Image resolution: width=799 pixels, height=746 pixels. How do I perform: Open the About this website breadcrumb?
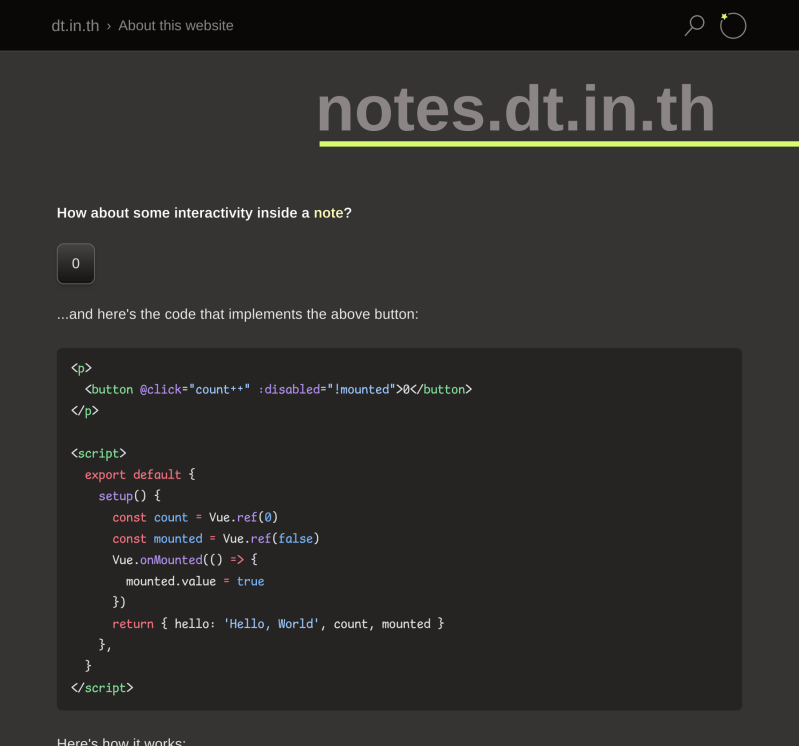point(176,25)
